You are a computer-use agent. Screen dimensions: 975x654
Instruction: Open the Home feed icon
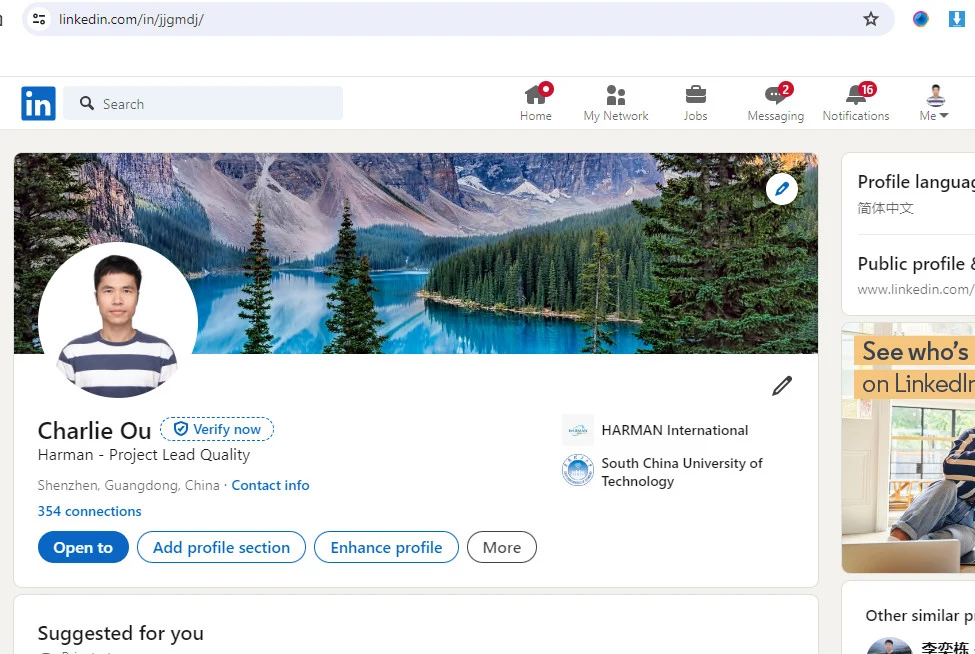536,96
